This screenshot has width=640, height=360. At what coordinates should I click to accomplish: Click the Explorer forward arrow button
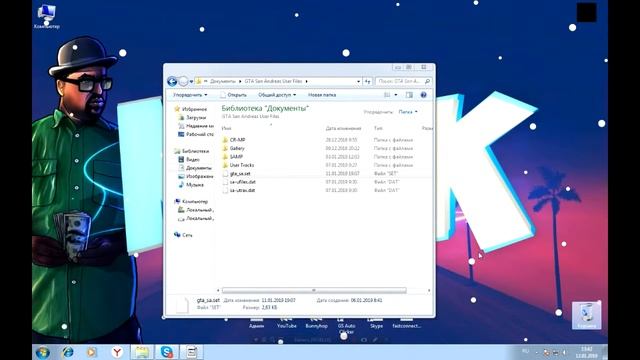183,81
